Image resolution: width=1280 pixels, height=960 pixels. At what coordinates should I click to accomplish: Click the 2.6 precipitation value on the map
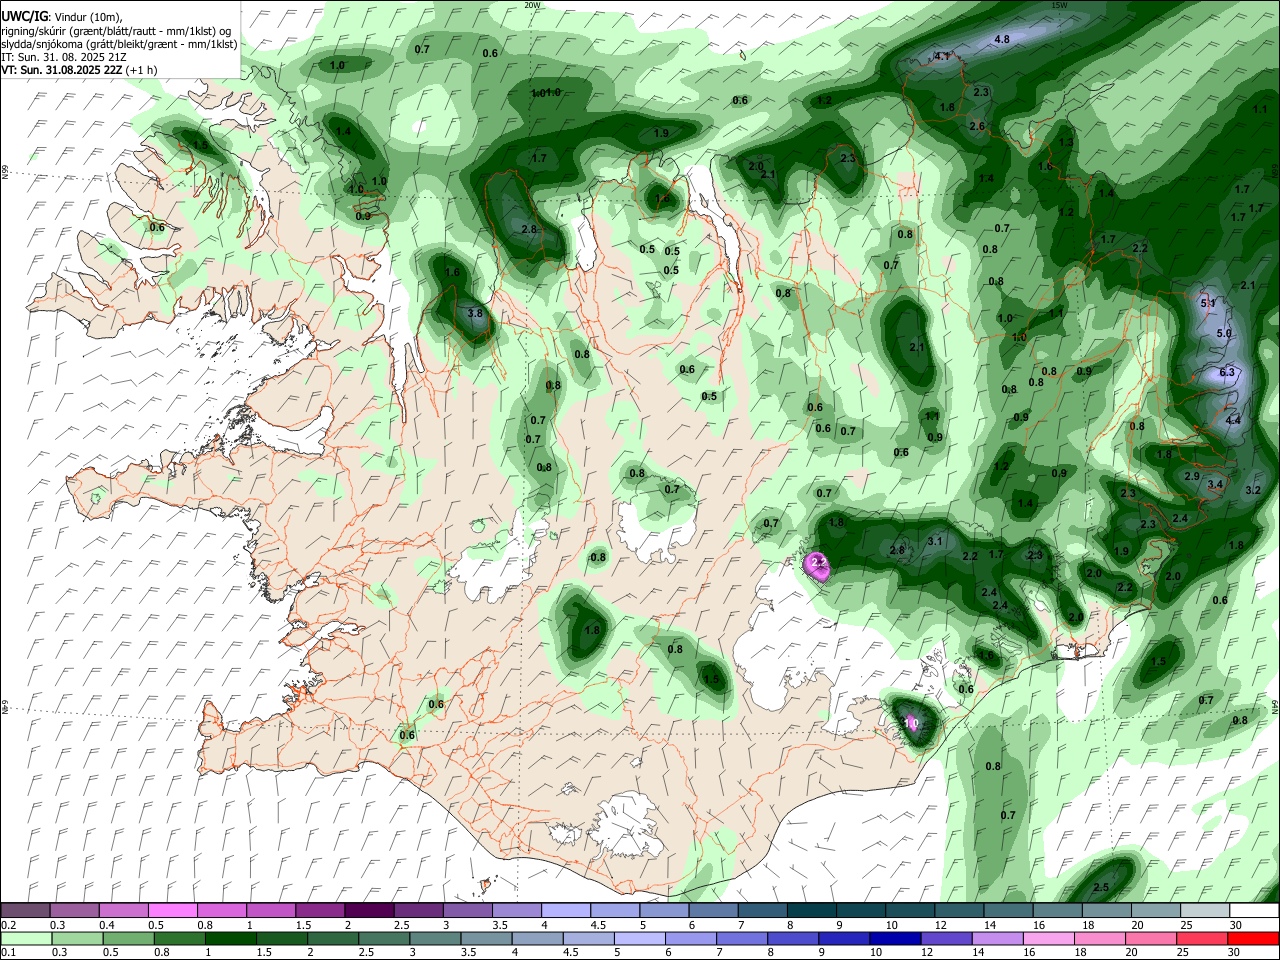(977, 127)
